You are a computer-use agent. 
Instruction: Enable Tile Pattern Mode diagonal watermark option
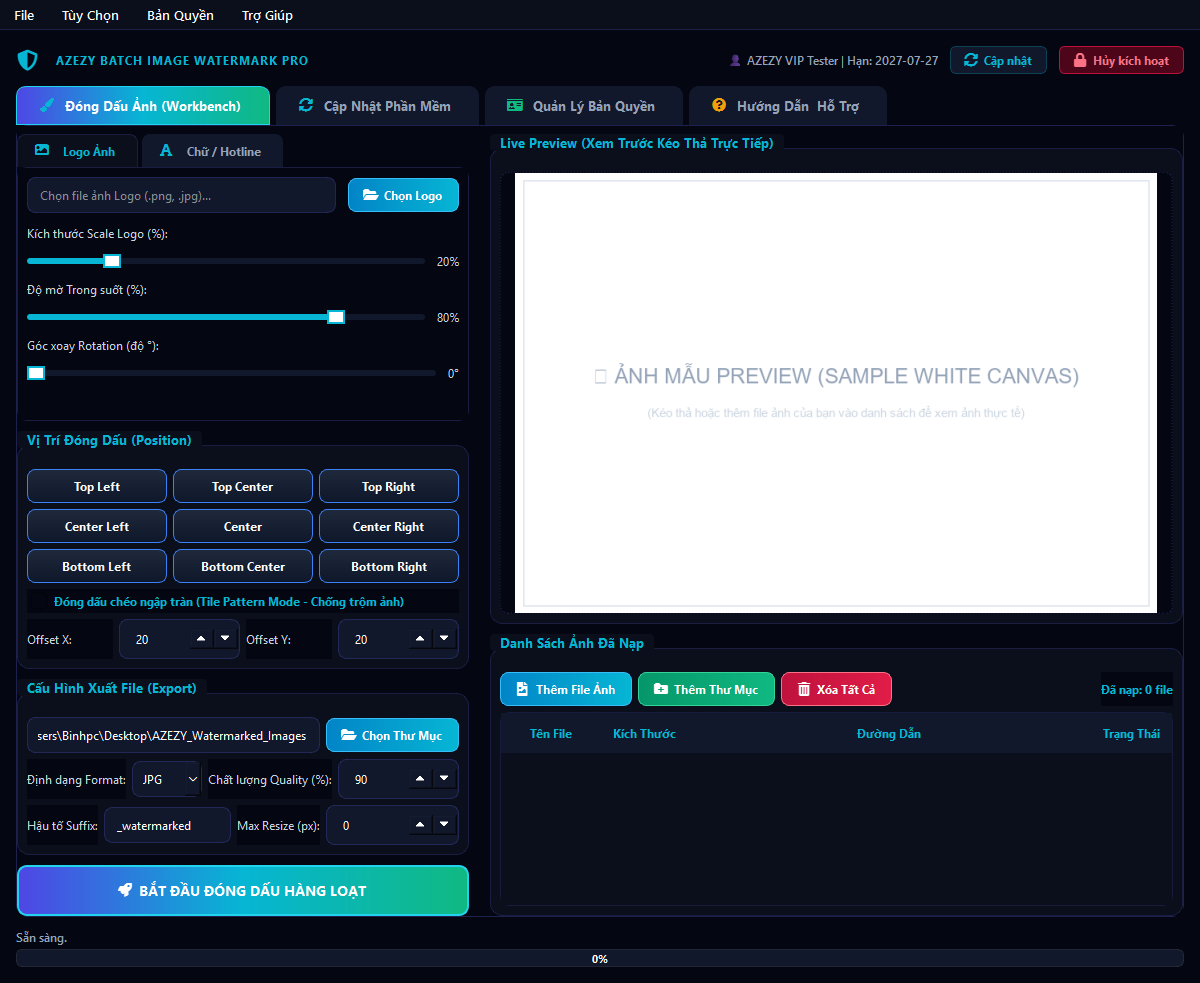243,601
